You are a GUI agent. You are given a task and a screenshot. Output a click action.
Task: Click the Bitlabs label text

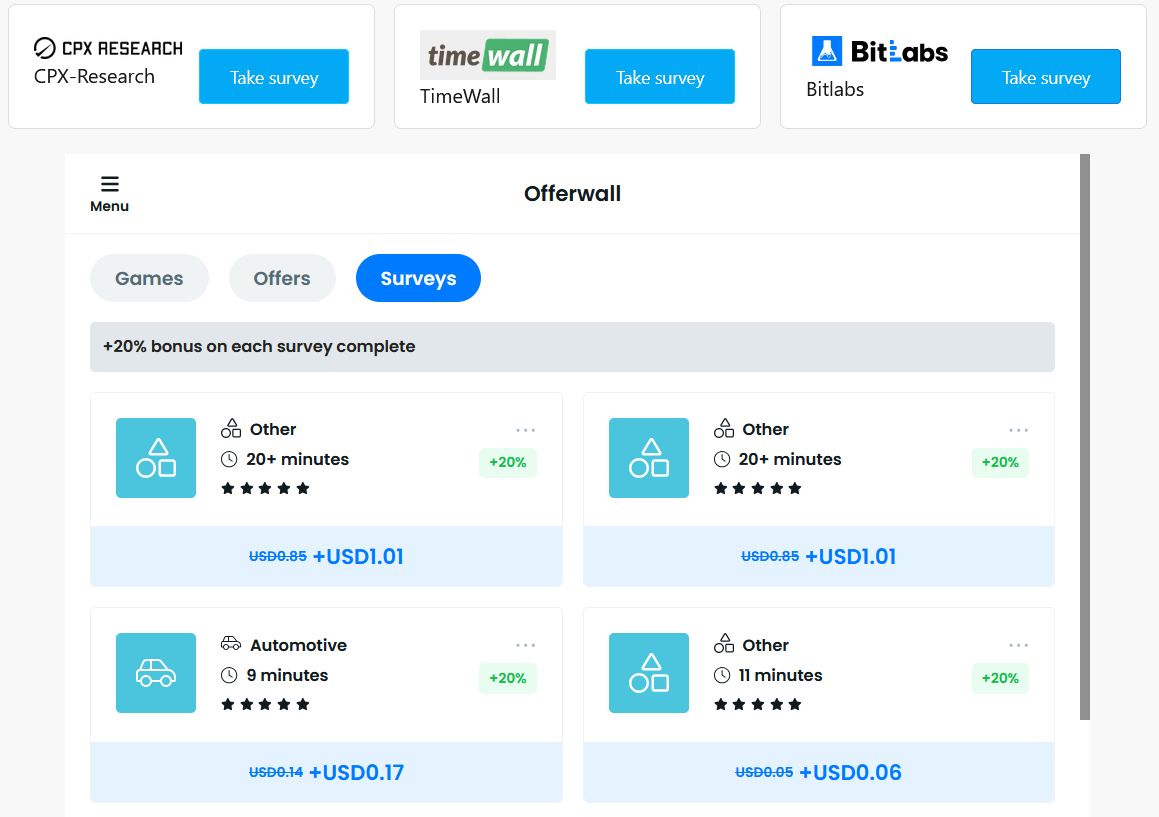tap(835, 89)
